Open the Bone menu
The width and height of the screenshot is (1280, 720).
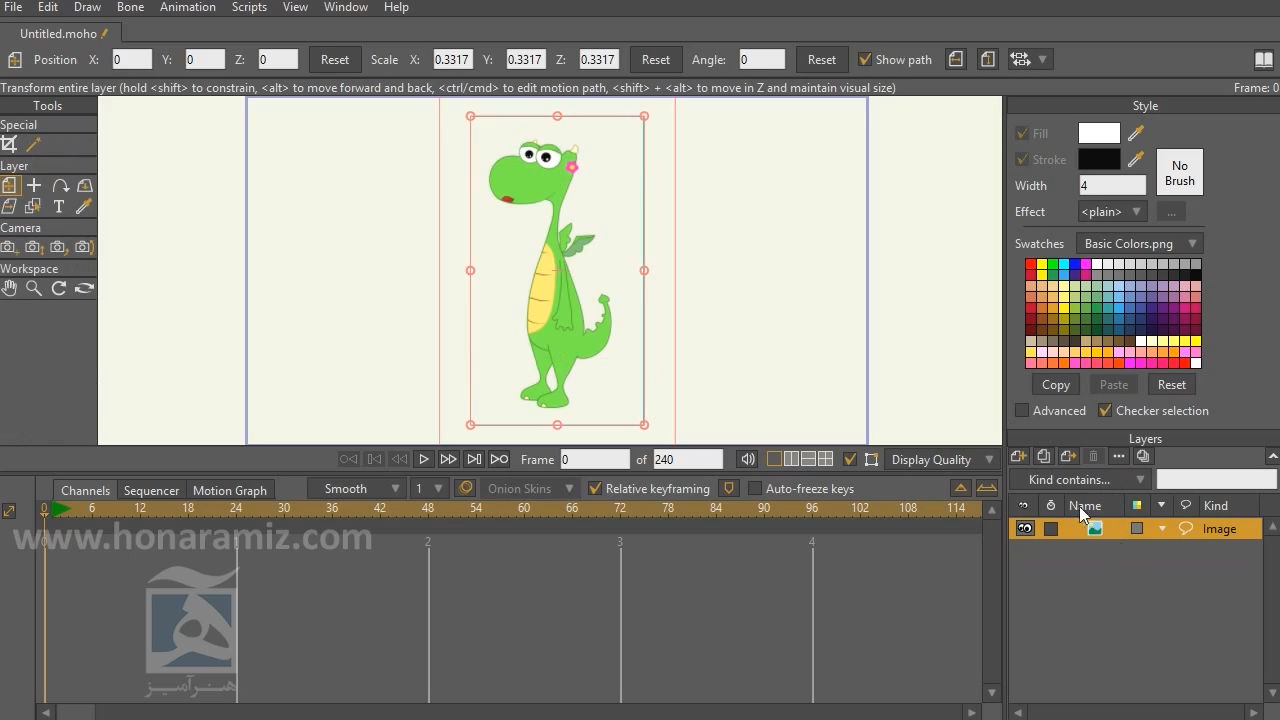pos(130,7)
